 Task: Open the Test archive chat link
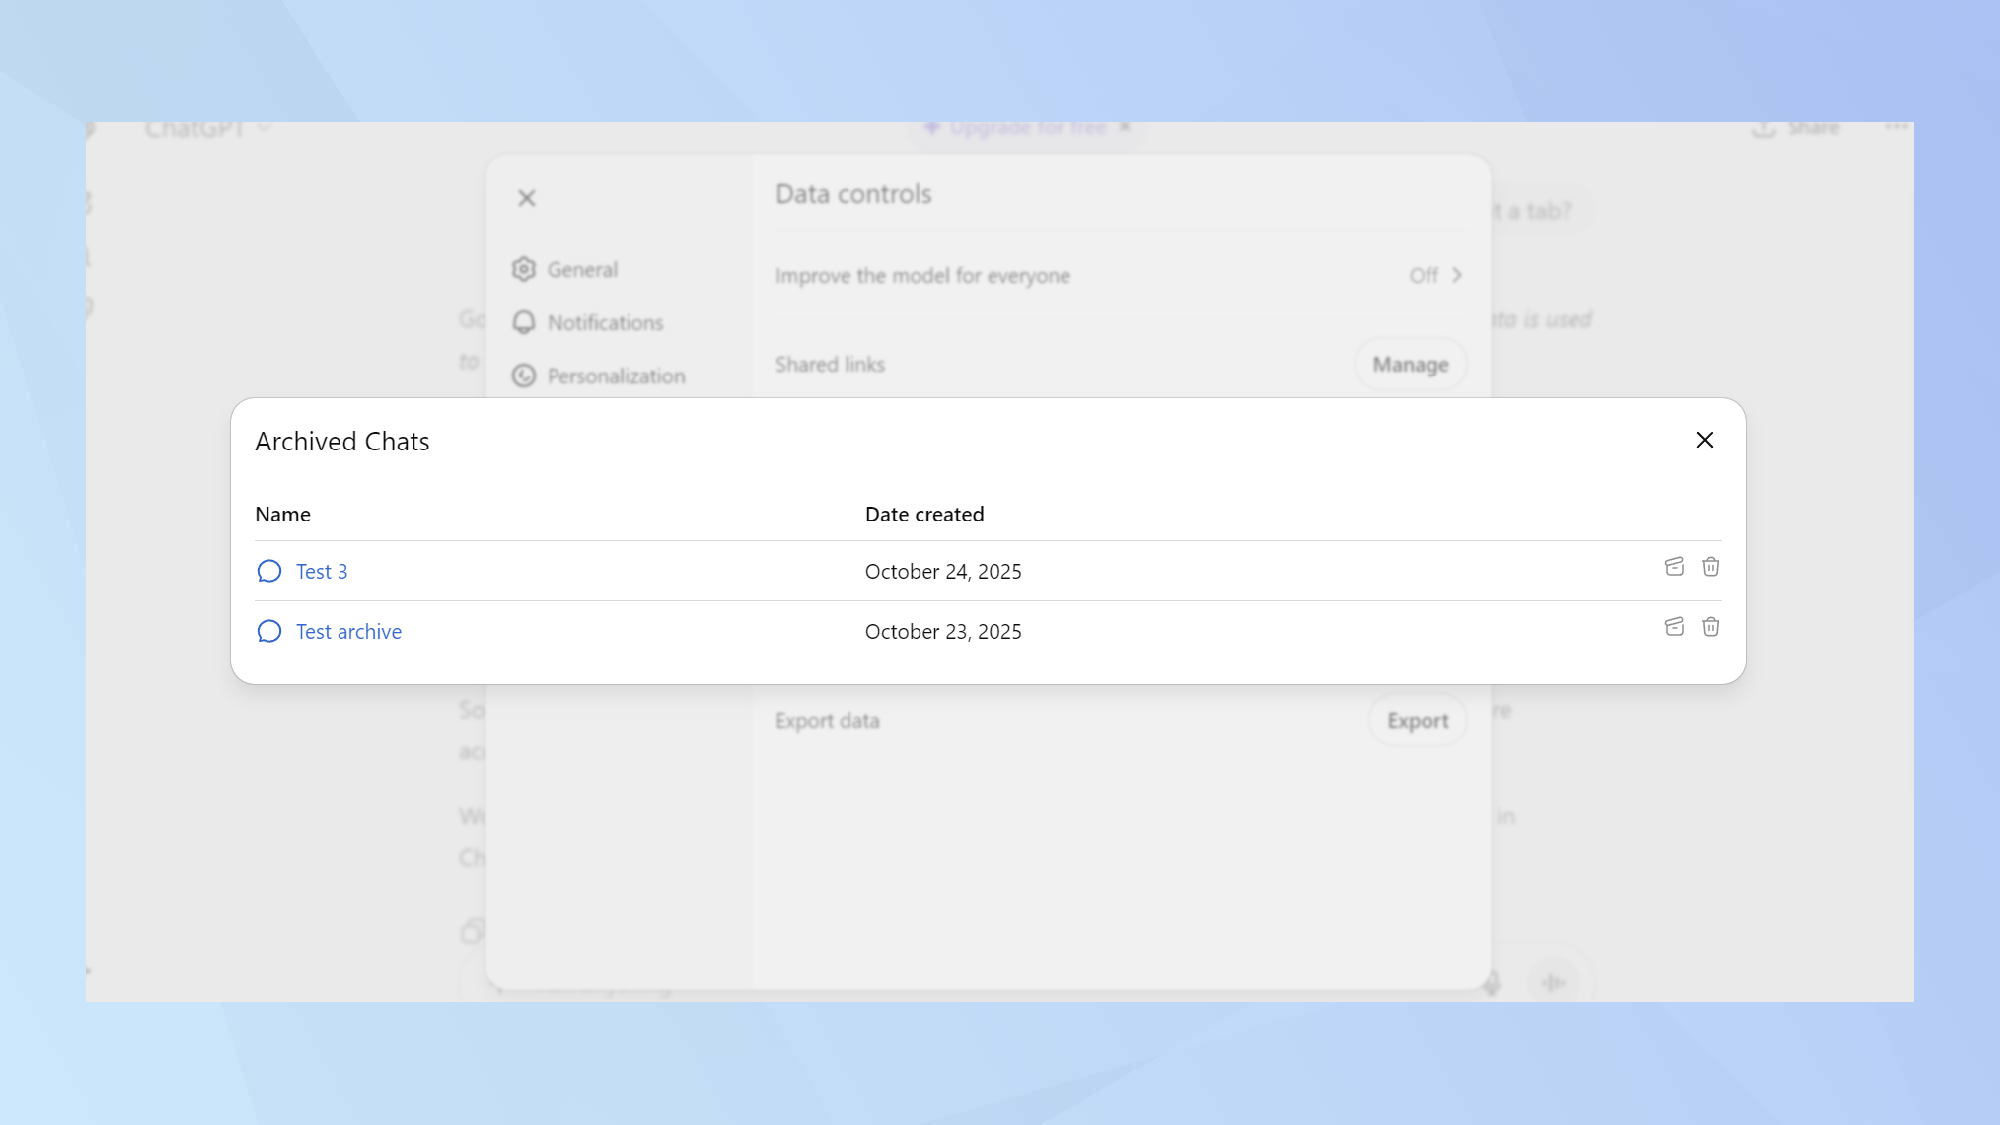point(348,632)
